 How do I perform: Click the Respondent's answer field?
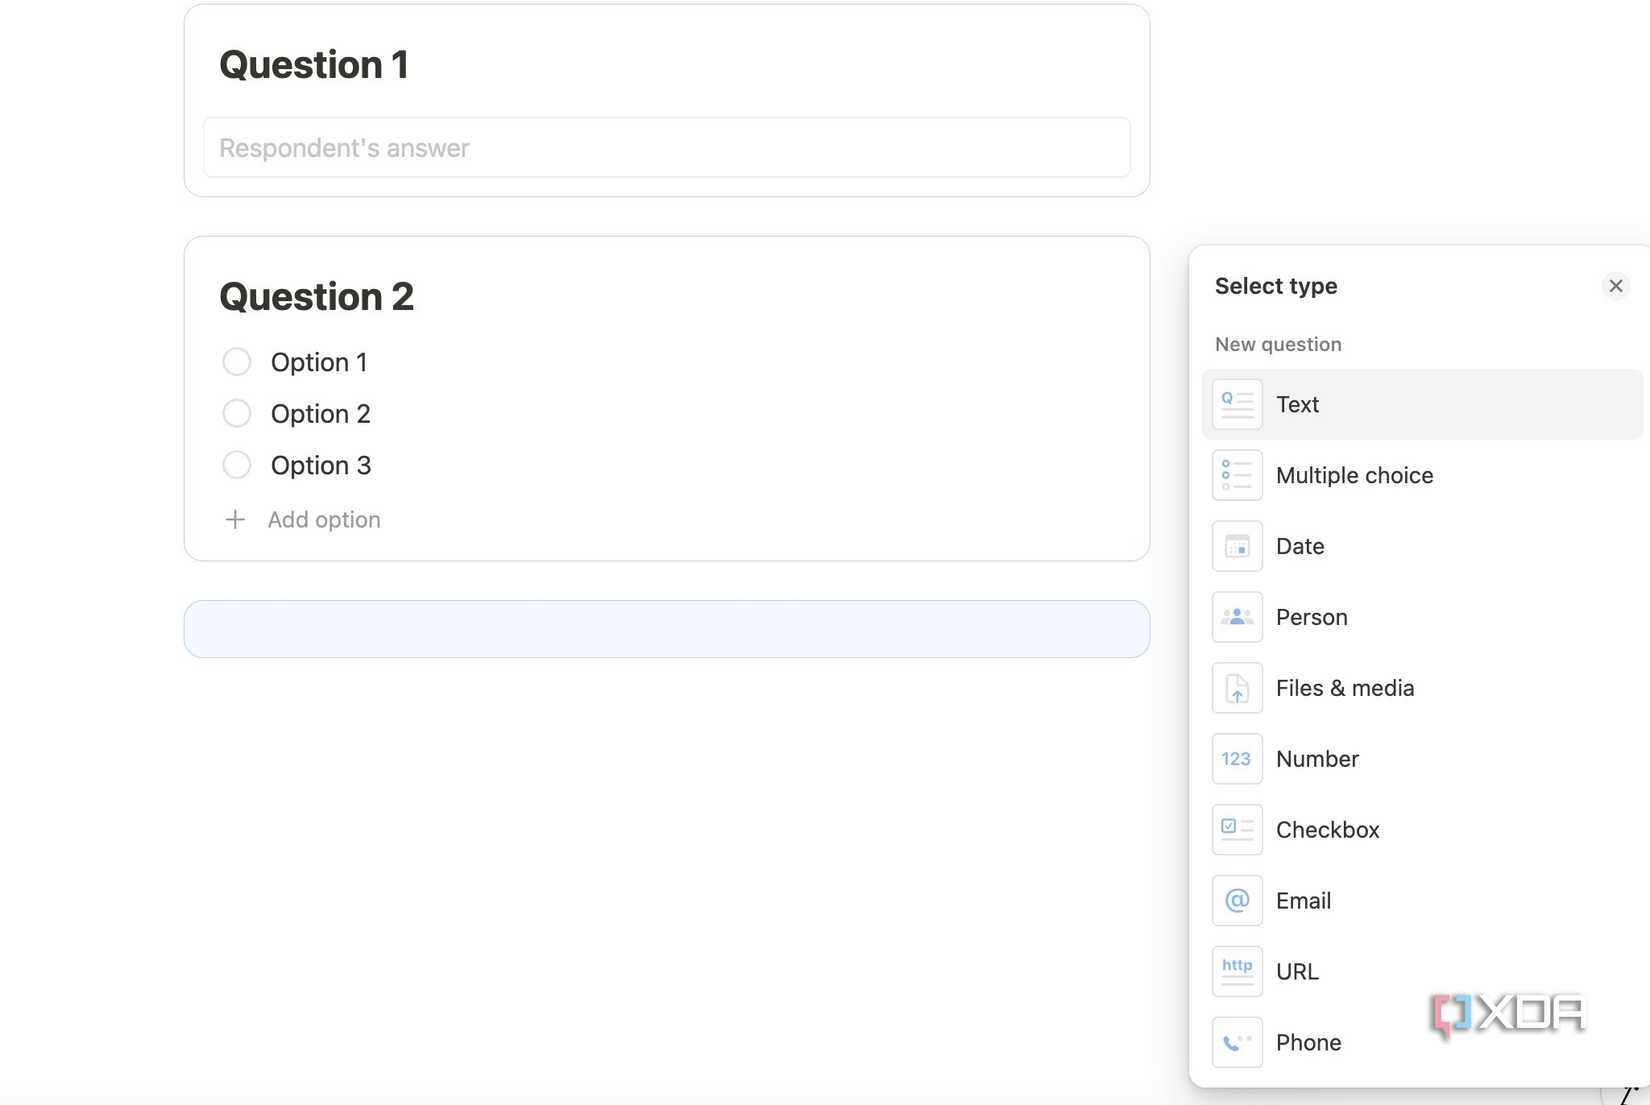[x=666, y=148]
